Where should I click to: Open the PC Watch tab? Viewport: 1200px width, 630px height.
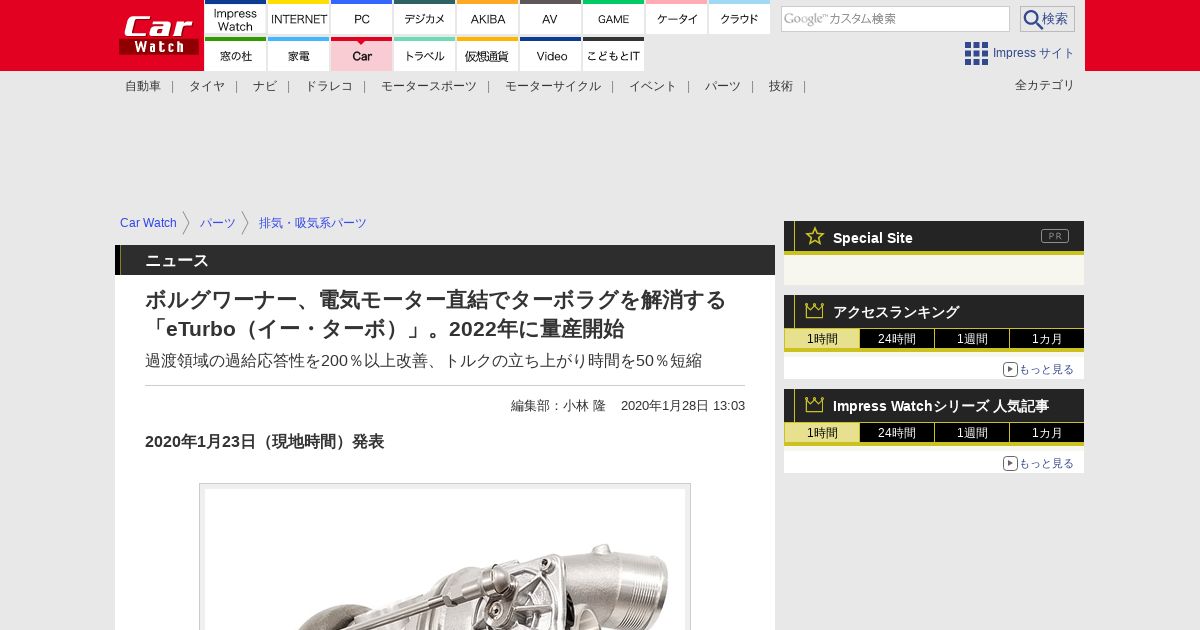pyautogui.click(x=362, y=17)
